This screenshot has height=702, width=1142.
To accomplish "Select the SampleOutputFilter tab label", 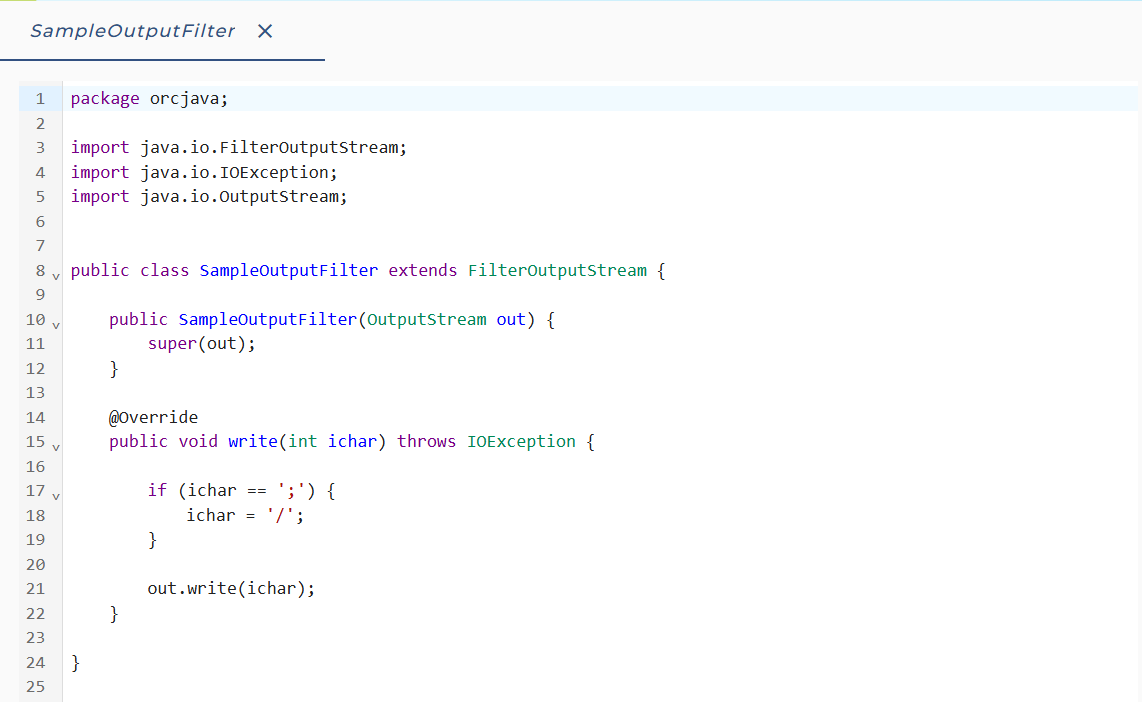I will click(132, 31).
